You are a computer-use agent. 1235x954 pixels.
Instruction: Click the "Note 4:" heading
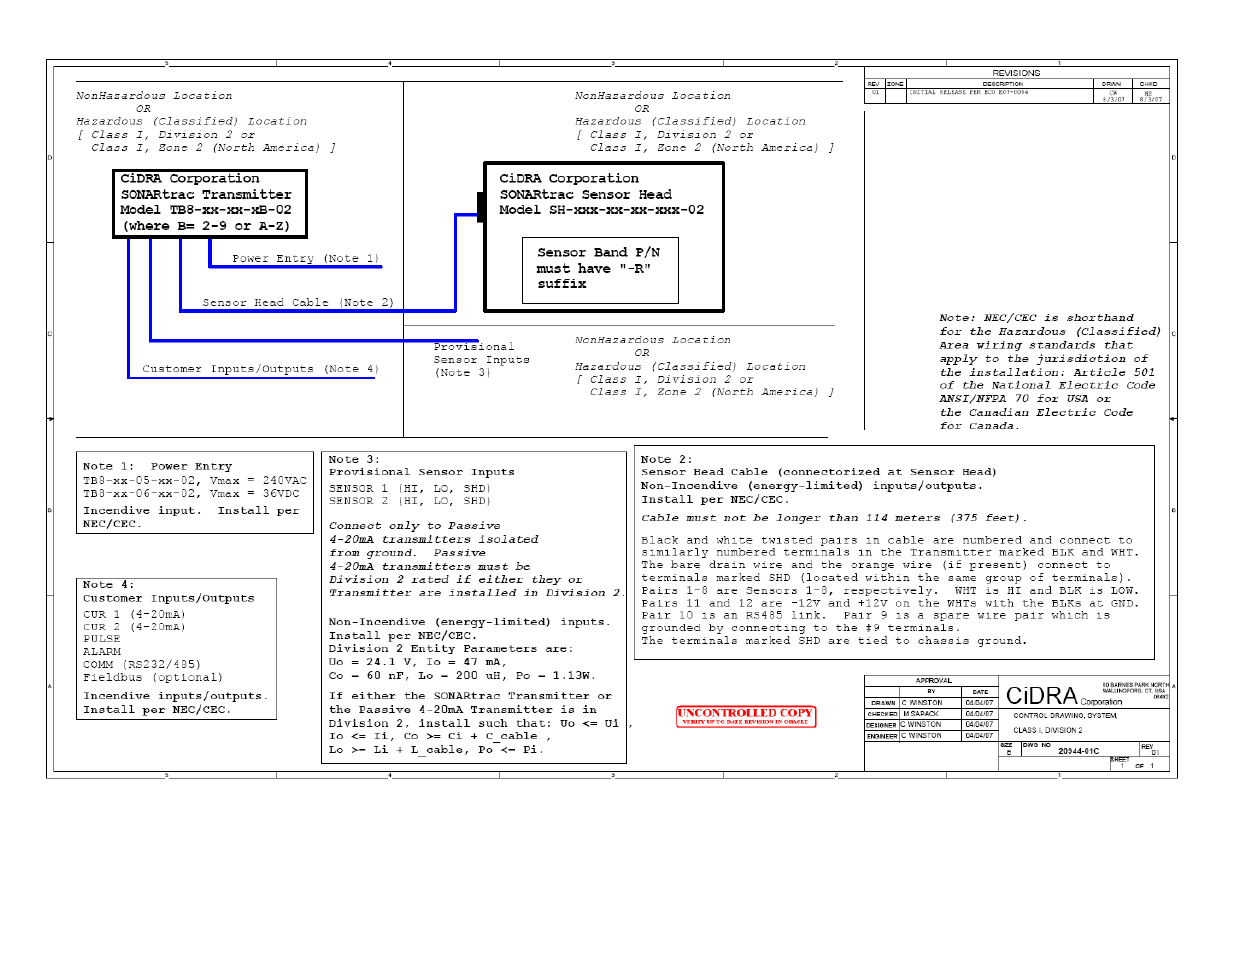[108, 585]
